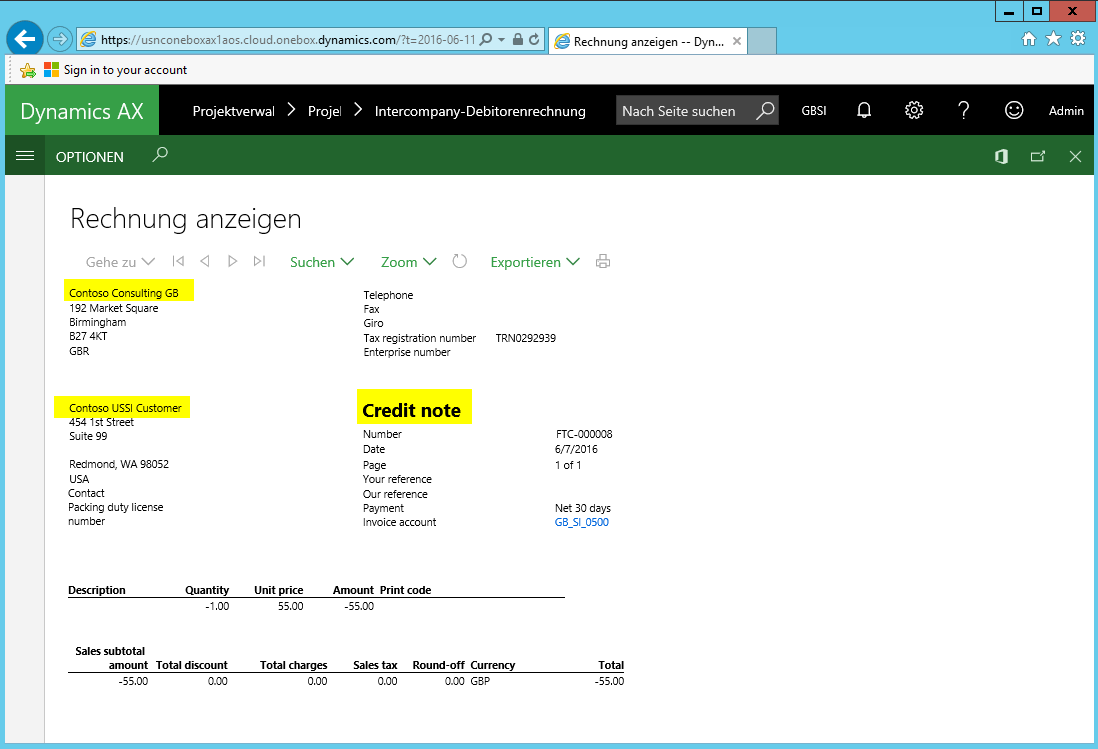The image size is (1098, 749).
Task: Open the Exportieren dropdown
Action: [x=534, y=262]
